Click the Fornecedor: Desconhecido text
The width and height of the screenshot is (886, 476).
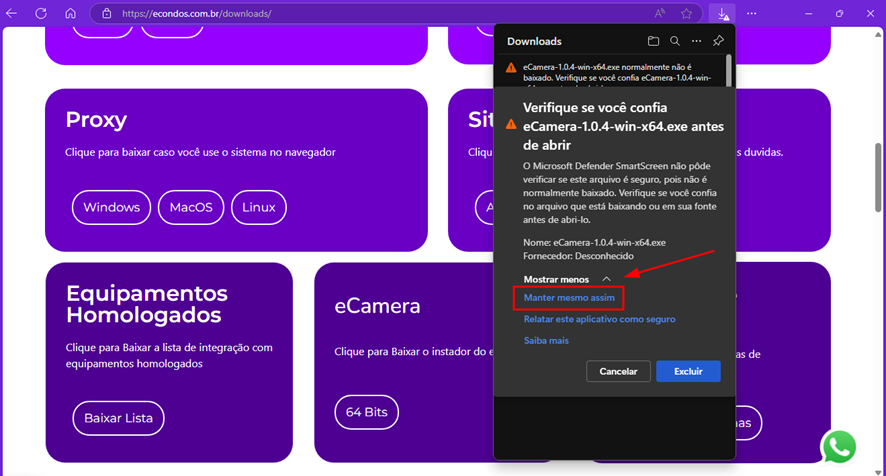pyautogui.click(x=578, y=256)
